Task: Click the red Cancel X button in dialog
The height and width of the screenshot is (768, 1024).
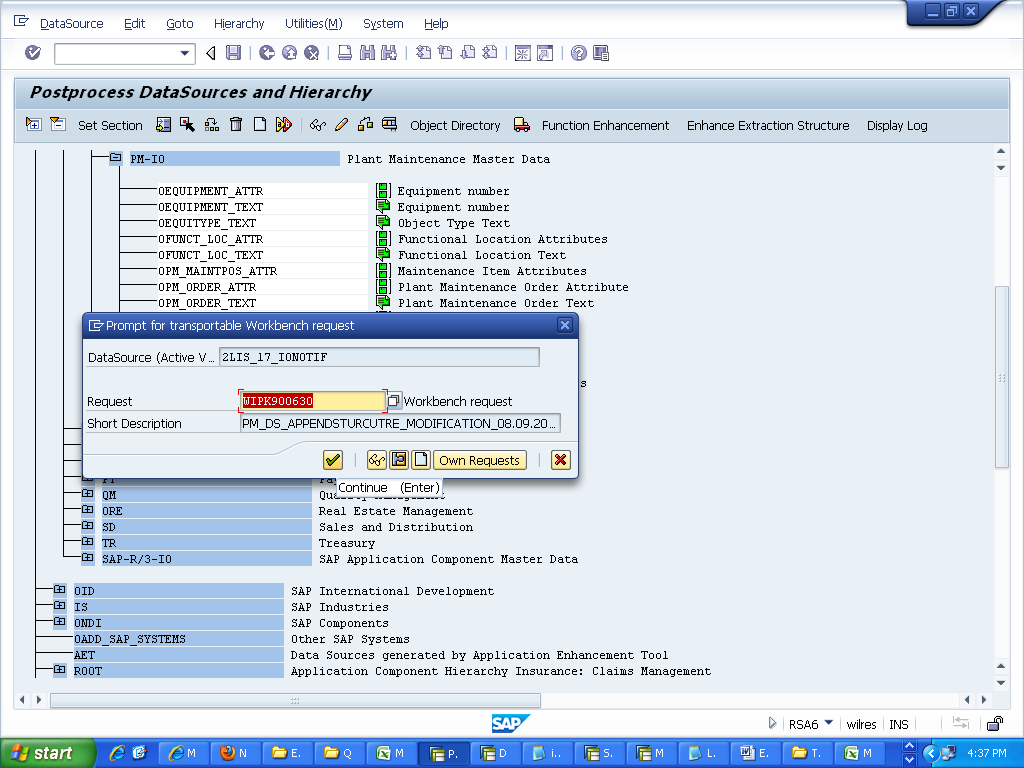Action: click(x=560, y=460)
